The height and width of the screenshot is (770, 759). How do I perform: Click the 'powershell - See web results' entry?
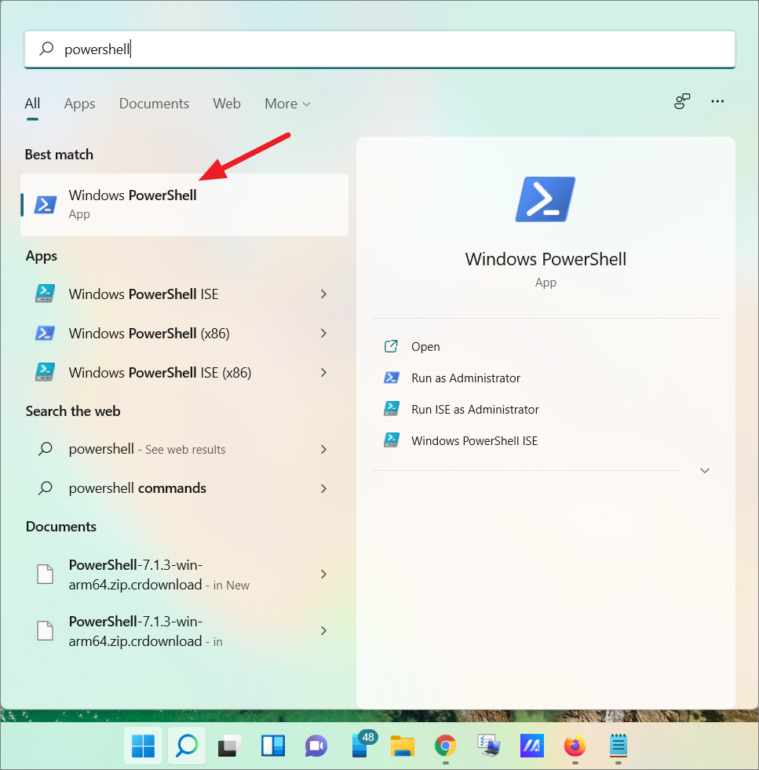click(147, 449)
